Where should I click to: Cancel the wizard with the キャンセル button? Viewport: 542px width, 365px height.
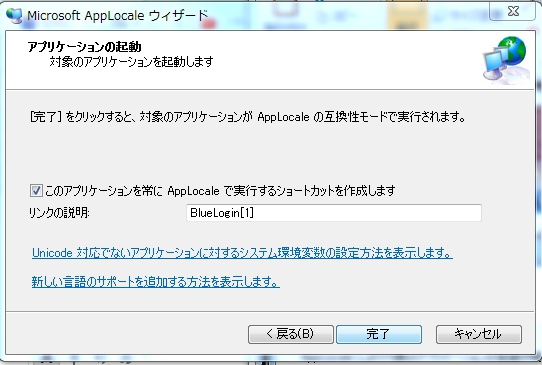coord(478,334)
